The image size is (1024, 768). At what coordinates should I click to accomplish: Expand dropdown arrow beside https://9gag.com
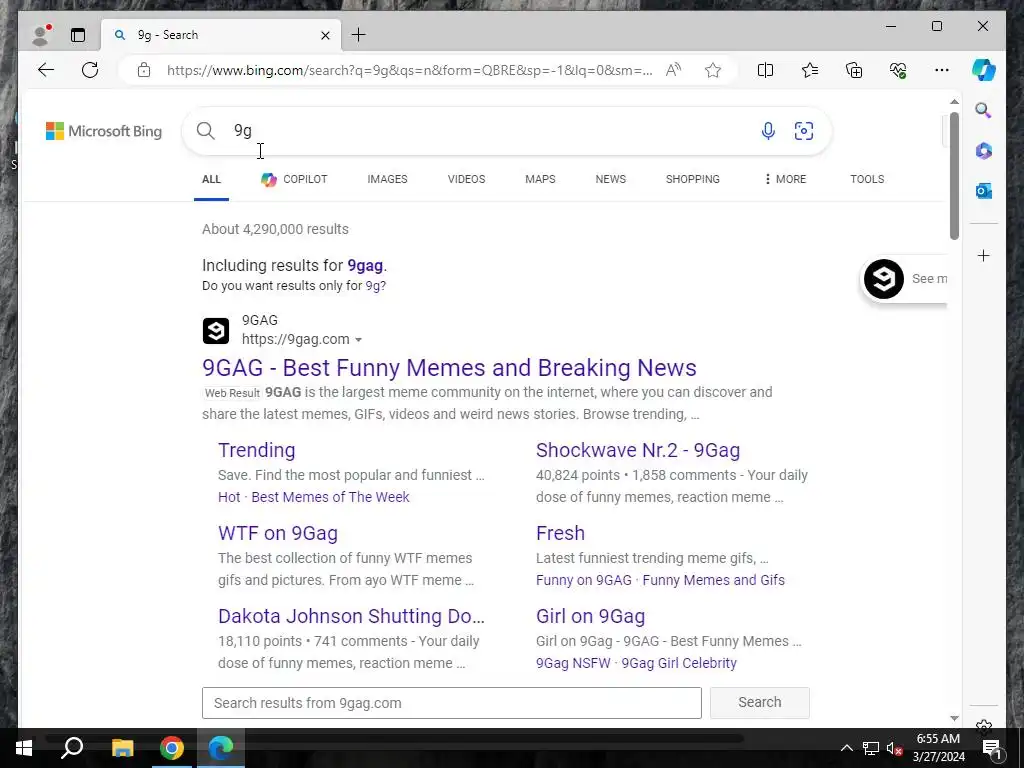tap(358, 340)
